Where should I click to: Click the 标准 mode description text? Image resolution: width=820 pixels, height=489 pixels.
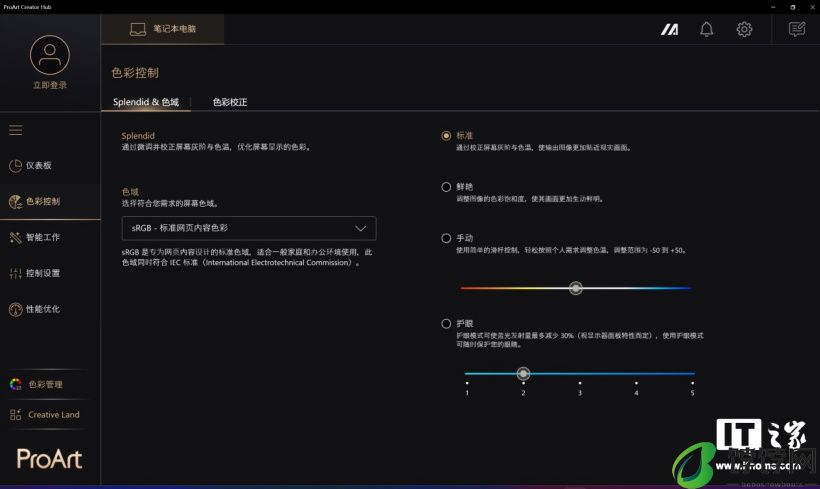click(544, 147)
